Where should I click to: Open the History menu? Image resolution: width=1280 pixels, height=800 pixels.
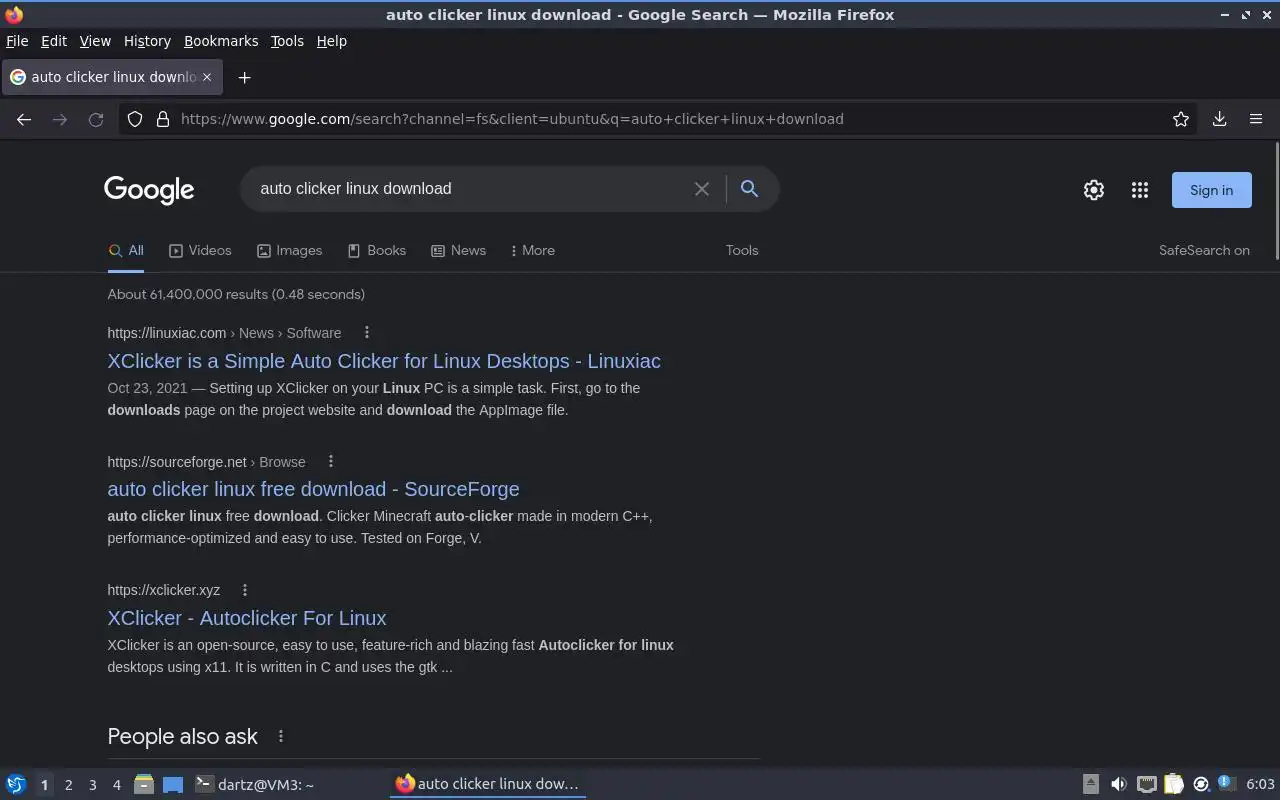[147, 41]
